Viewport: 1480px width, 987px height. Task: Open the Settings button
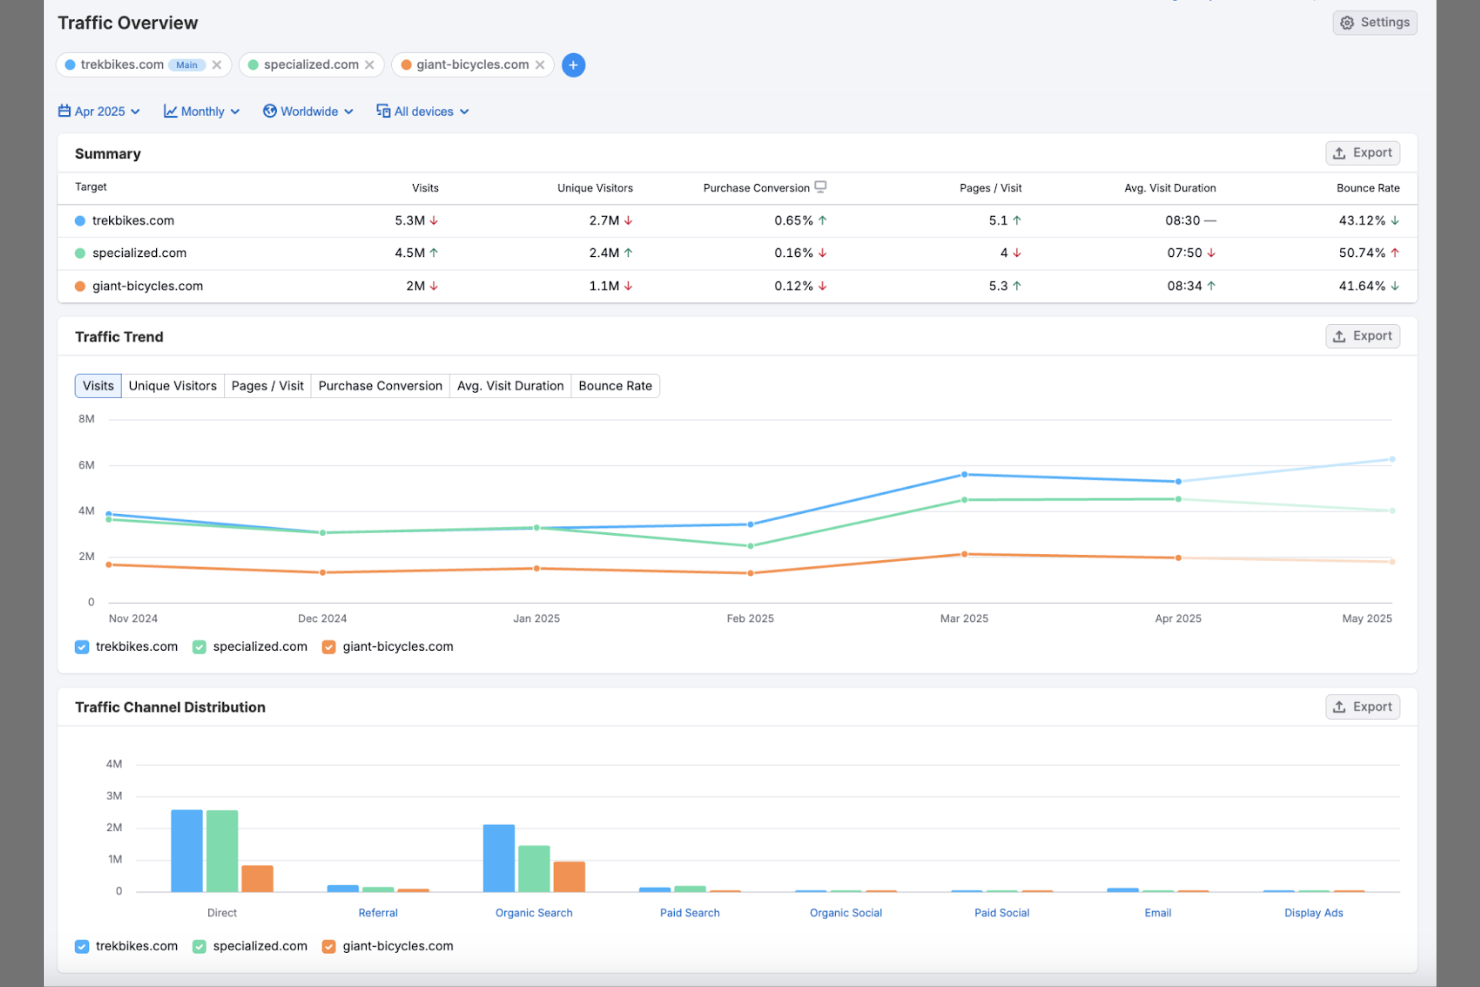[1375, 22]
